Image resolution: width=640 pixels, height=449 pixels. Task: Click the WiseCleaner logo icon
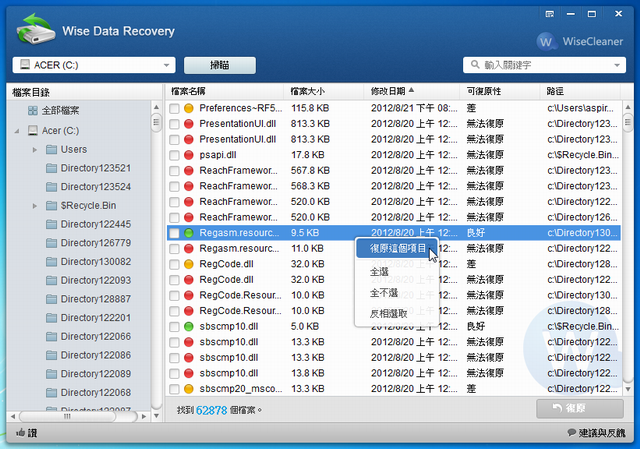[x=547, y=41]
